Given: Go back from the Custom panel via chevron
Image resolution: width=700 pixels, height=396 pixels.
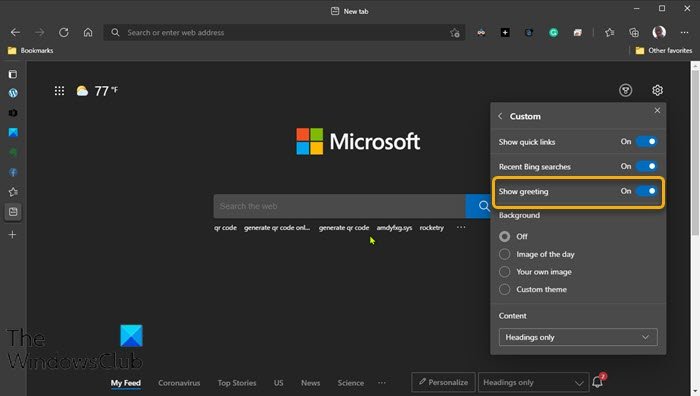Looking at the screenshot, I should pyautogui.click(x=500, y=116).
